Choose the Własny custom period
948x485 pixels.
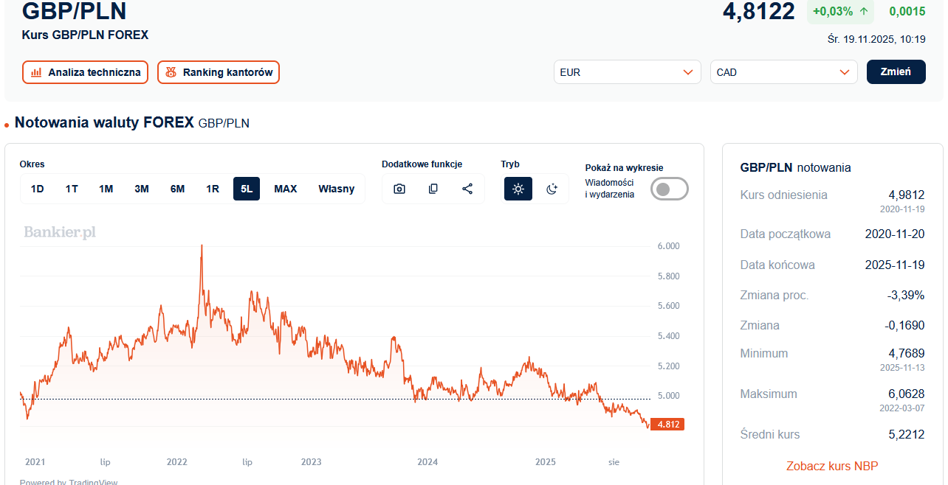point(336,189)
